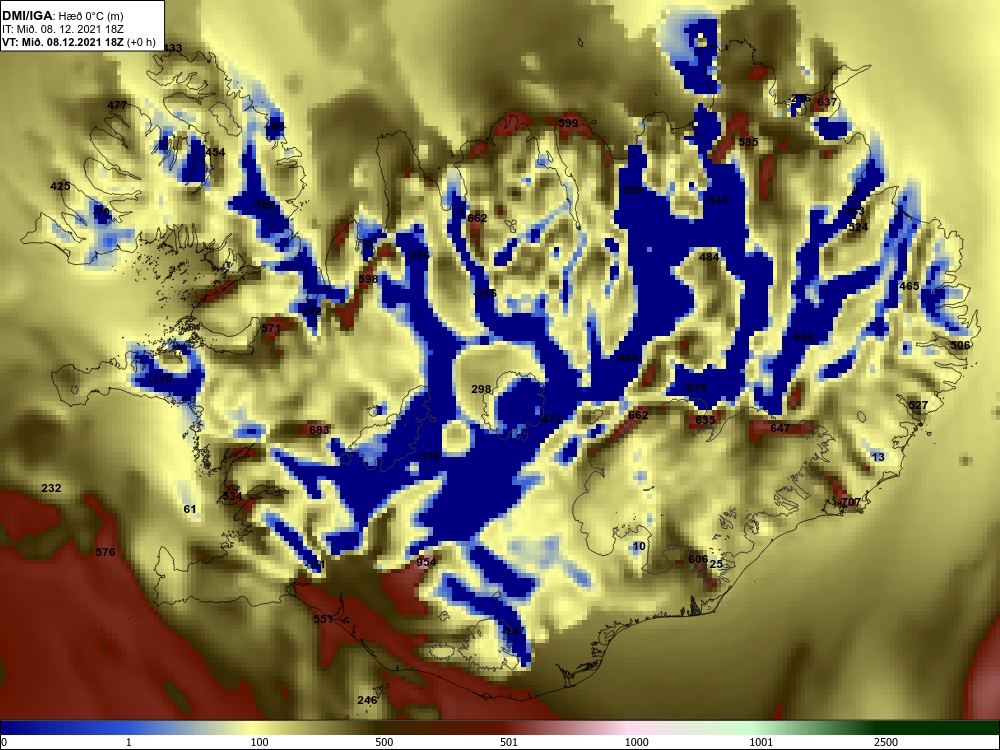Click the map value "551"
The height and width of the screenshot is (750, 1000).
323,619
